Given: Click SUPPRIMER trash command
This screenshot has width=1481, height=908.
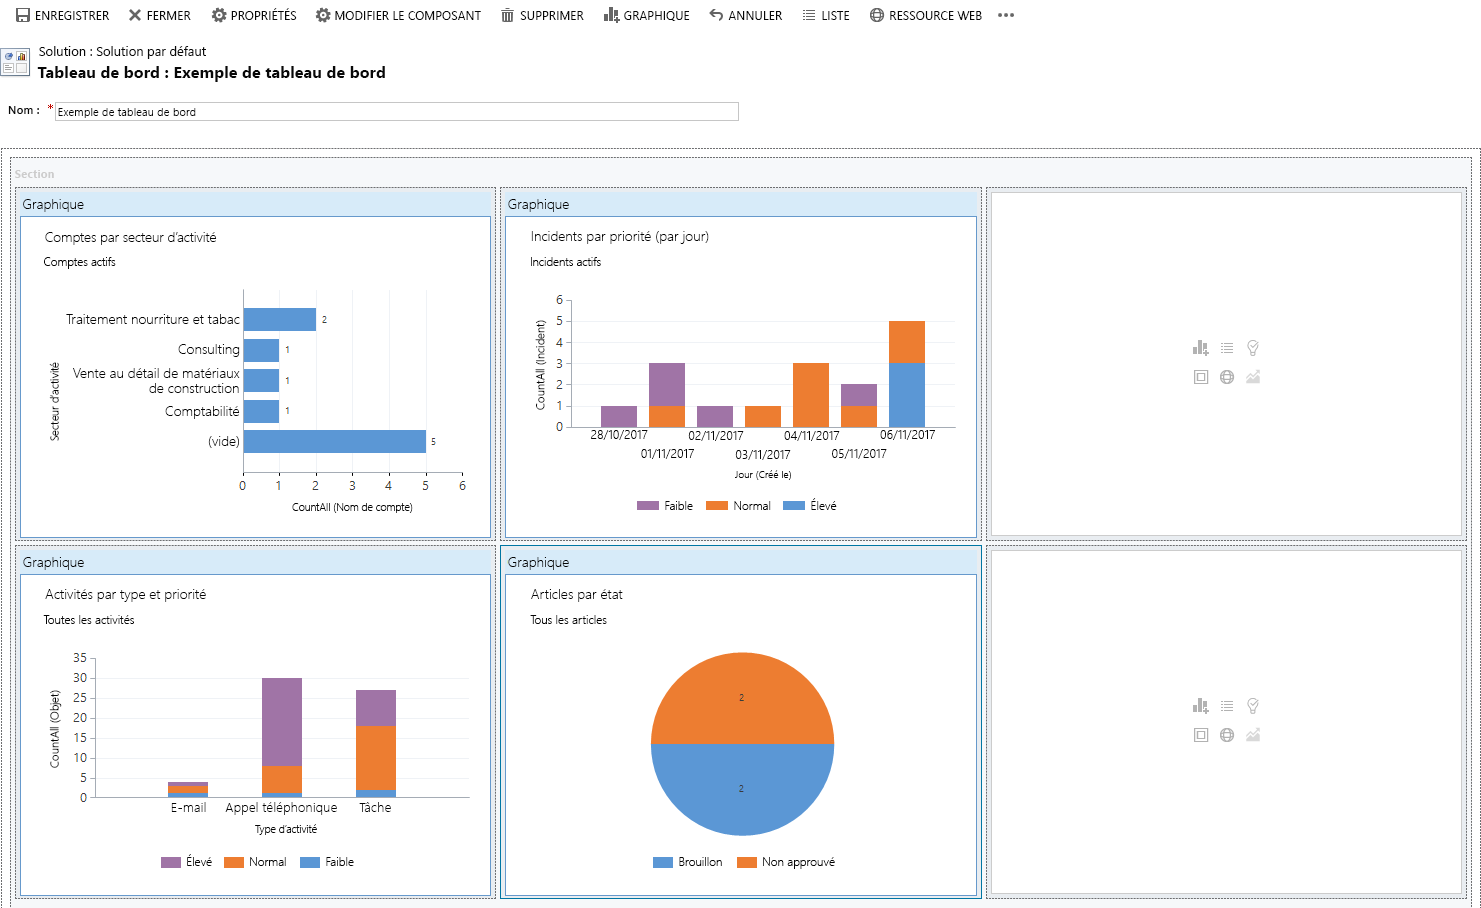Looking at the screenshot, I should [x=542, y=15].
